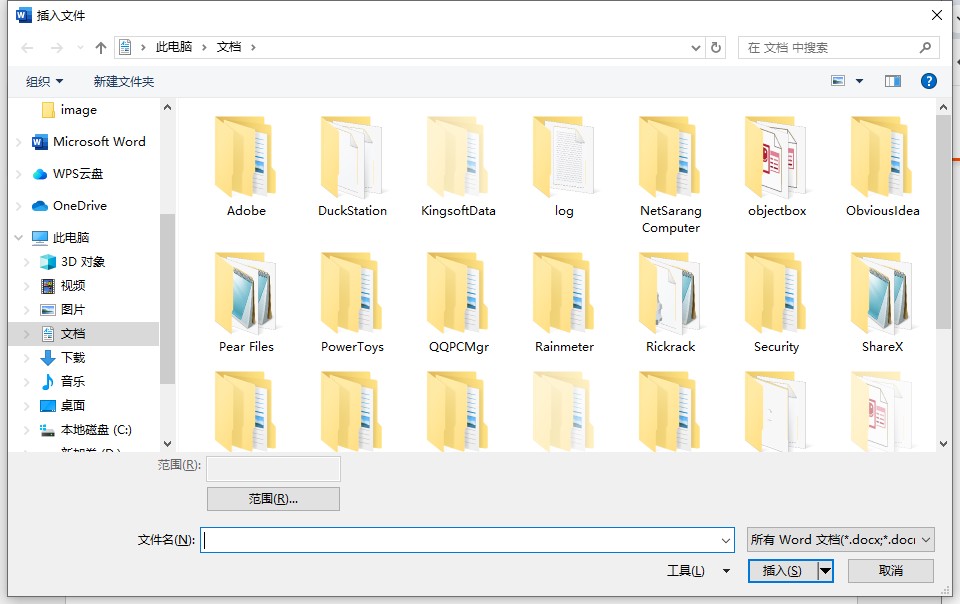Open the help question mark icon
The height and width of the screenshot is (604, 960).
click(928, 81)
